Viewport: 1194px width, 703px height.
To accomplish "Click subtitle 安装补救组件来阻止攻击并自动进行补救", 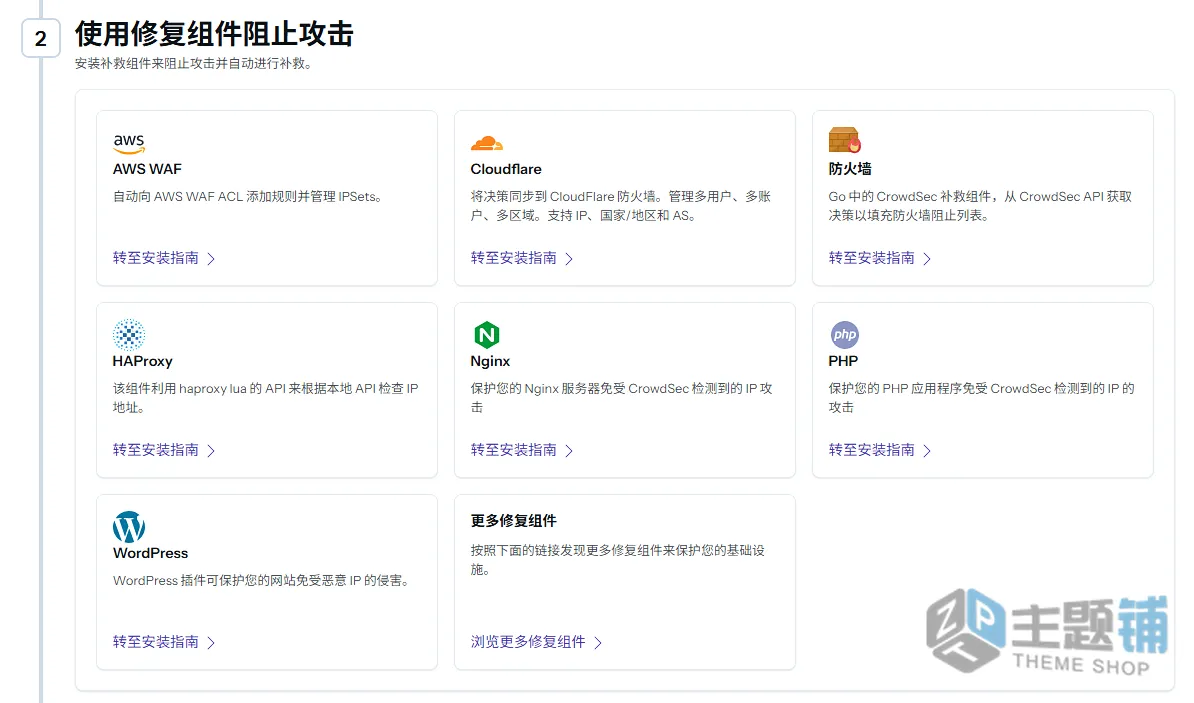I will click(193, 64).
